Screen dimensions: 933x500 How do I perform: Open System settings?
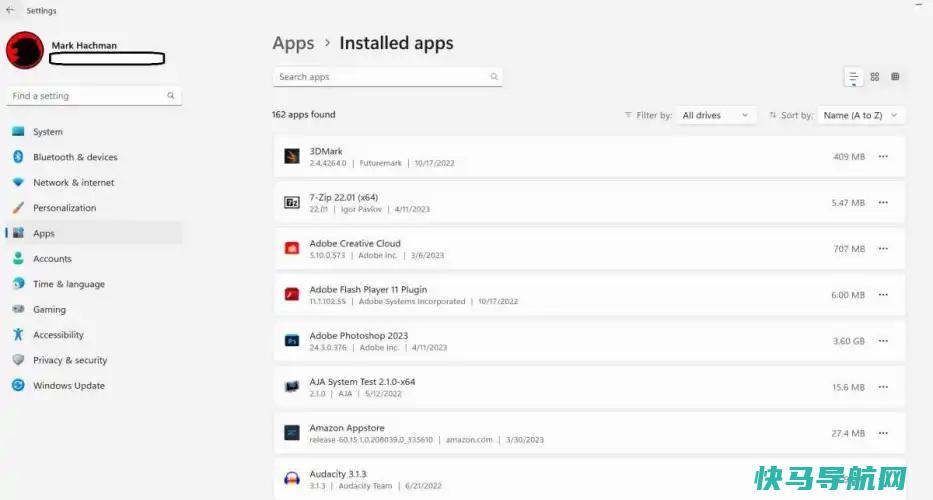(93, 132)
